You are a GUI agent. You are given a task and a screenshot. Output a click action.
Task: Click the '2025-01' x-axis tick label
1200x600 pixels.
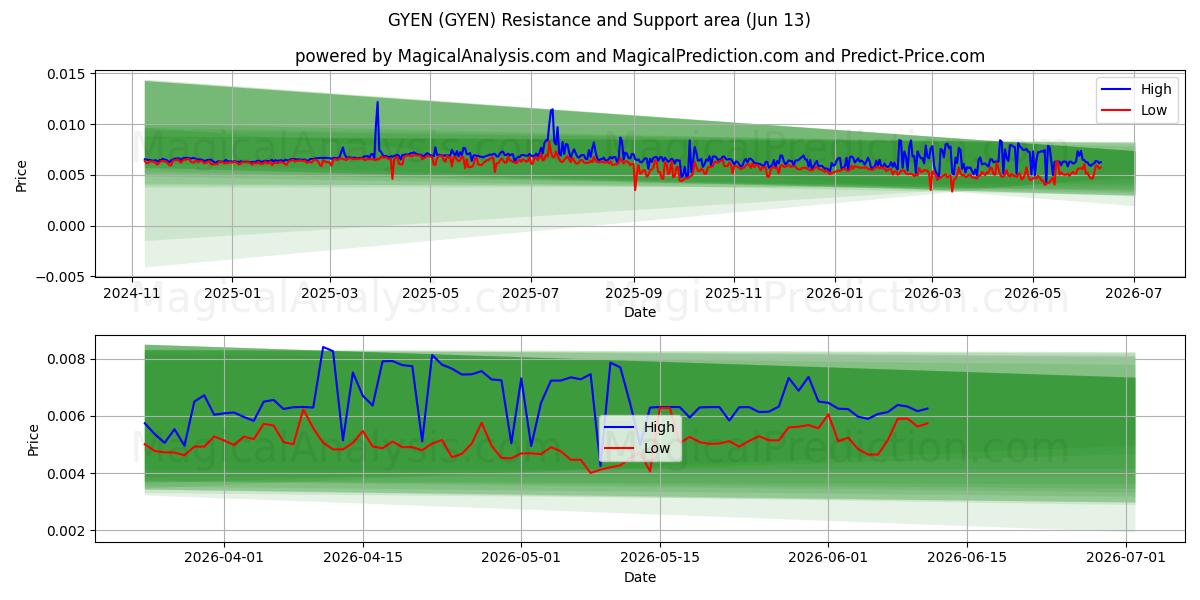click(232, 294)
